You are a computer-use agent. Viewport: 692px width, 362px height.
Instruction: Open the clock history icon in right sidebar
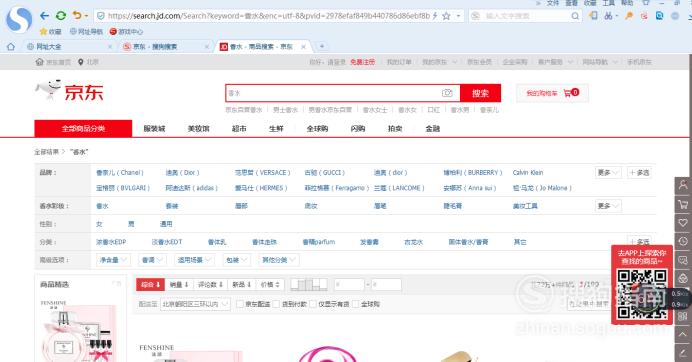(x=683, y=241)
